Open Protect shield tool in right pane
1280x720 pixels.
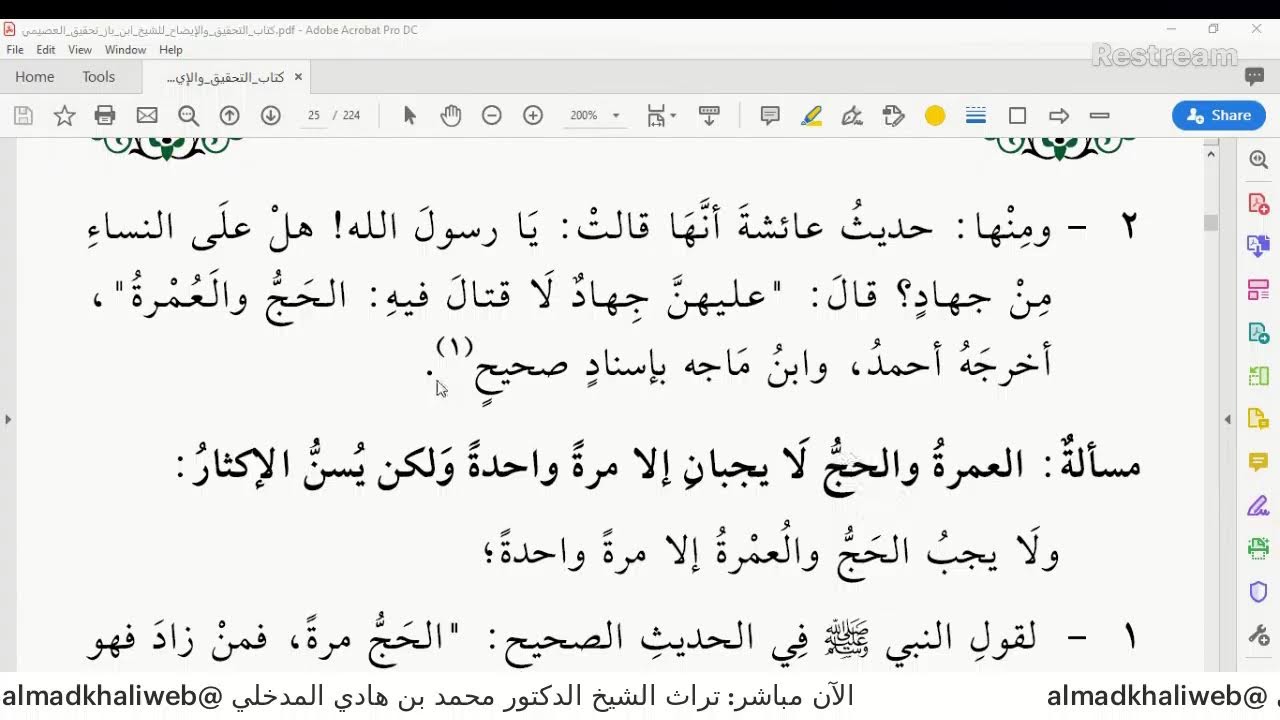[x=1258, y=591]
